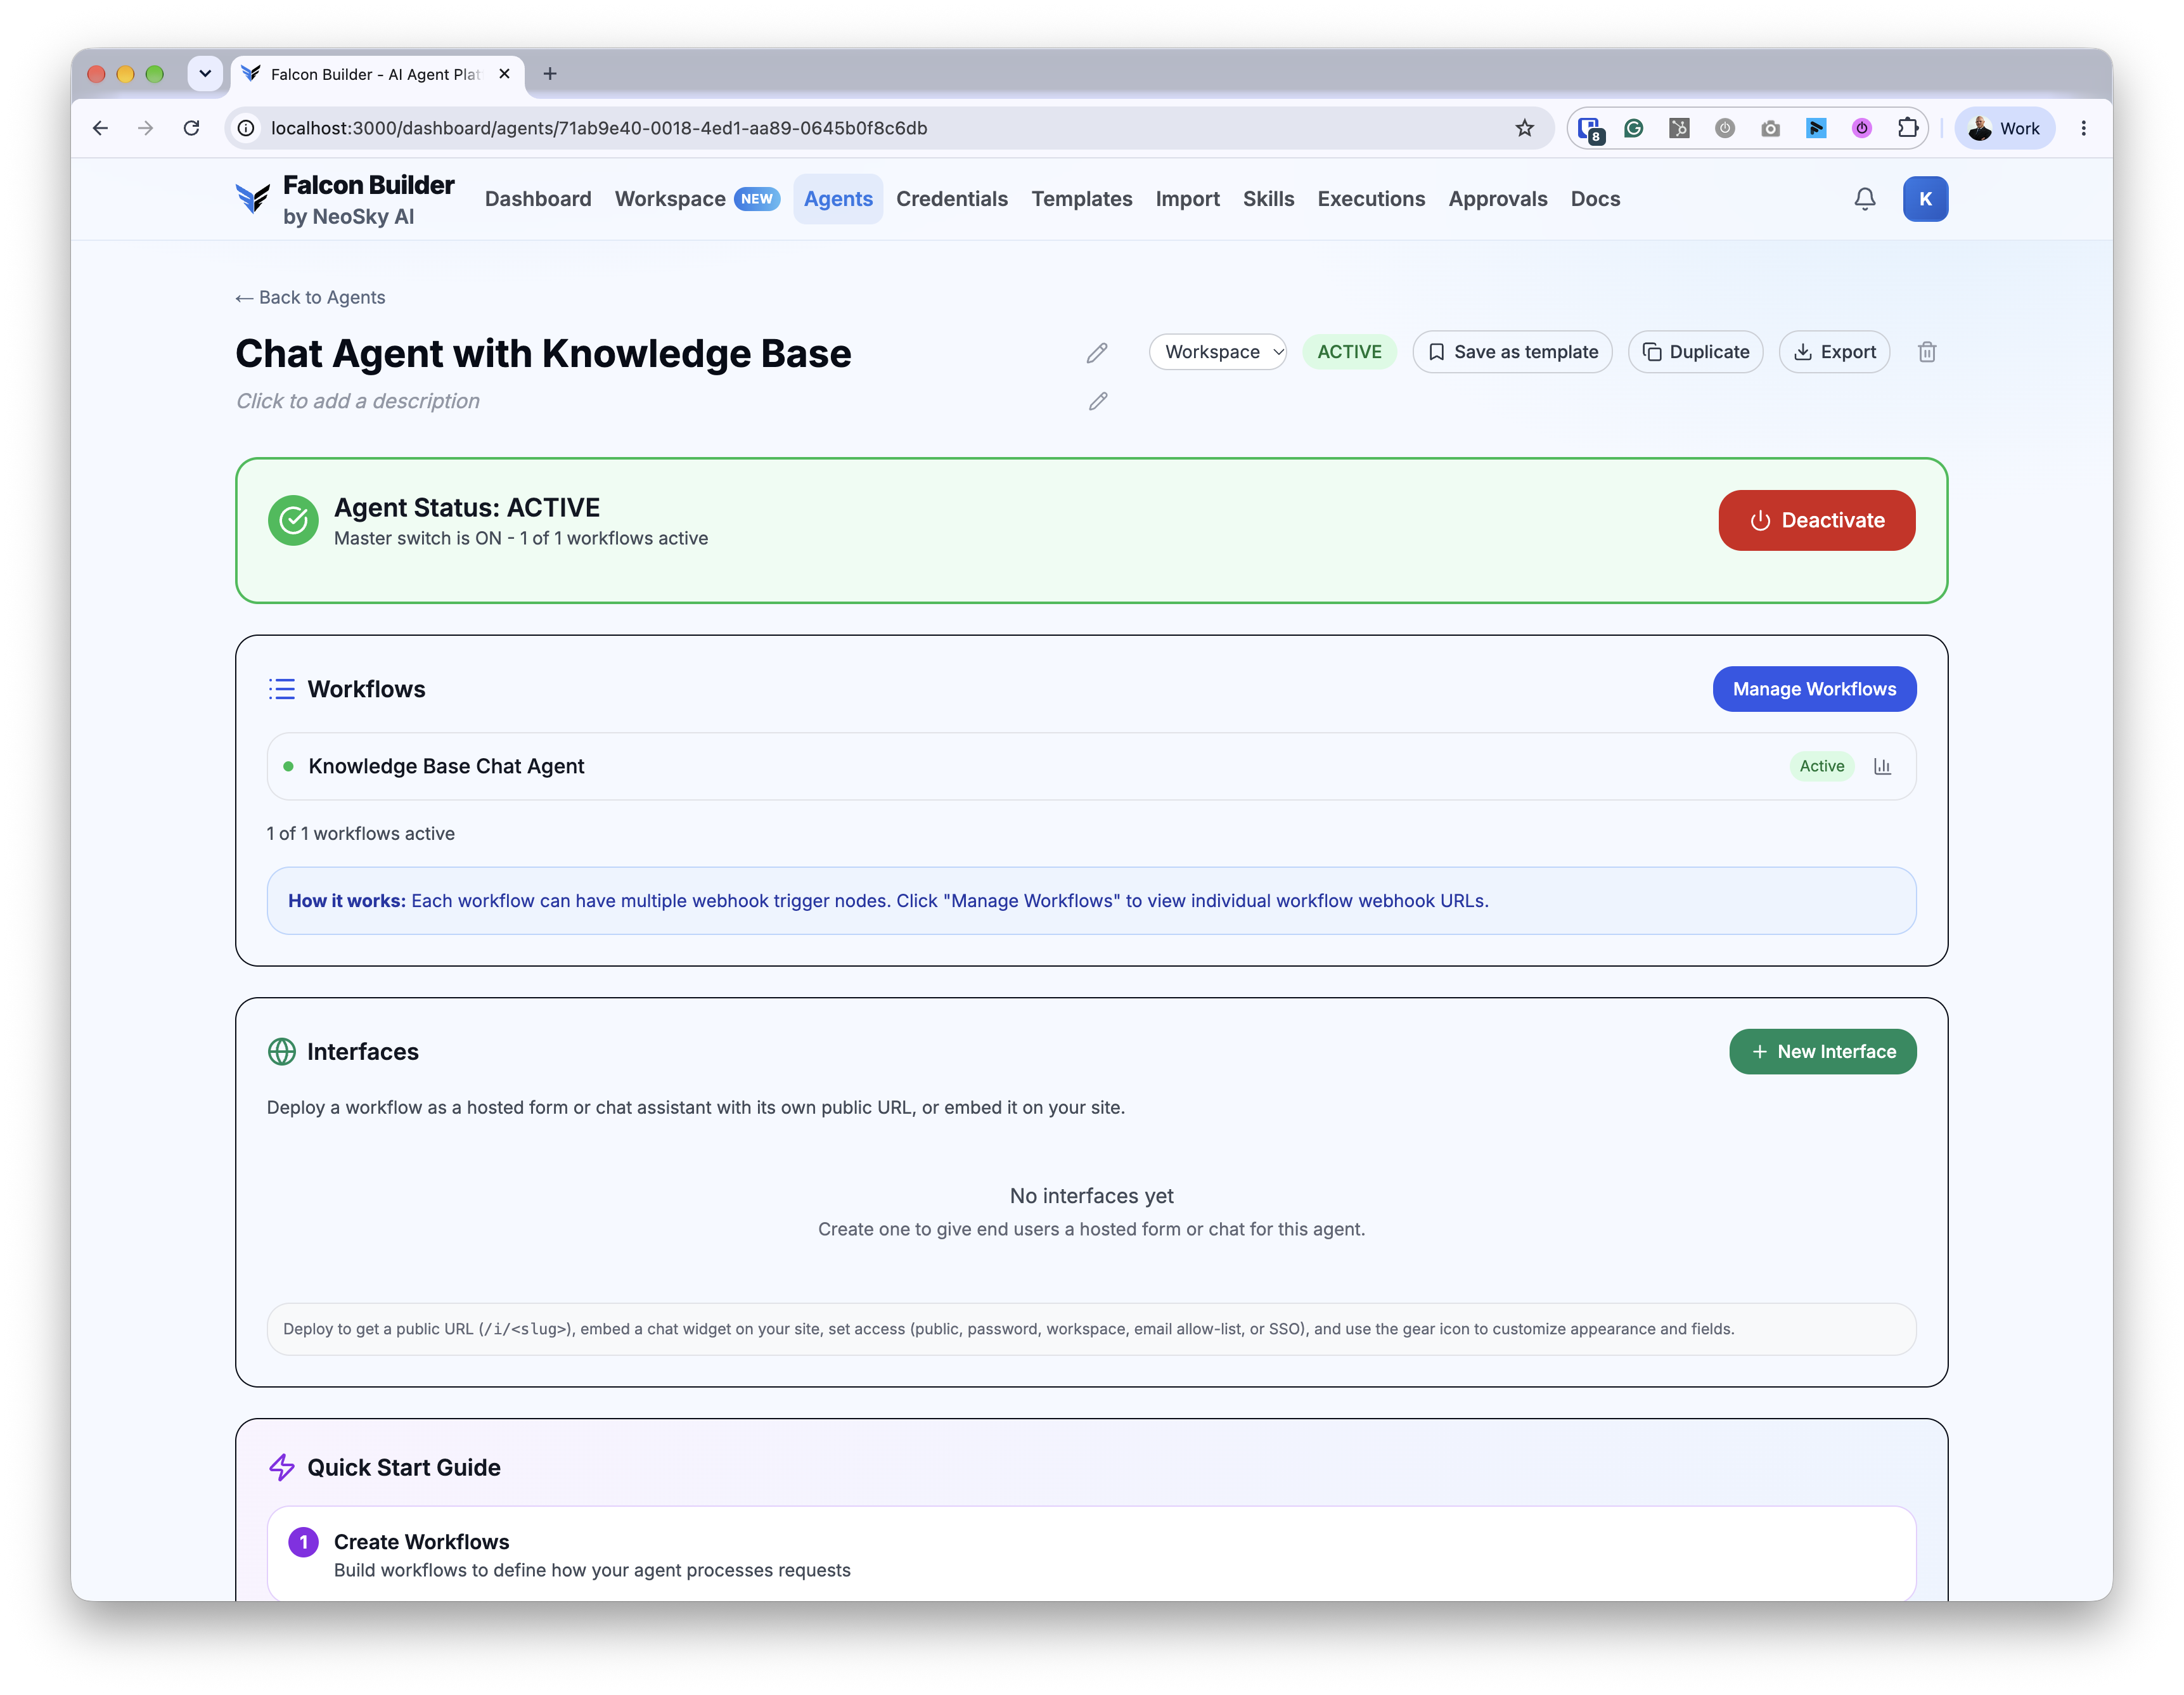Open a new browser tab
2184x1695 pixels.
tap(550, 74)
